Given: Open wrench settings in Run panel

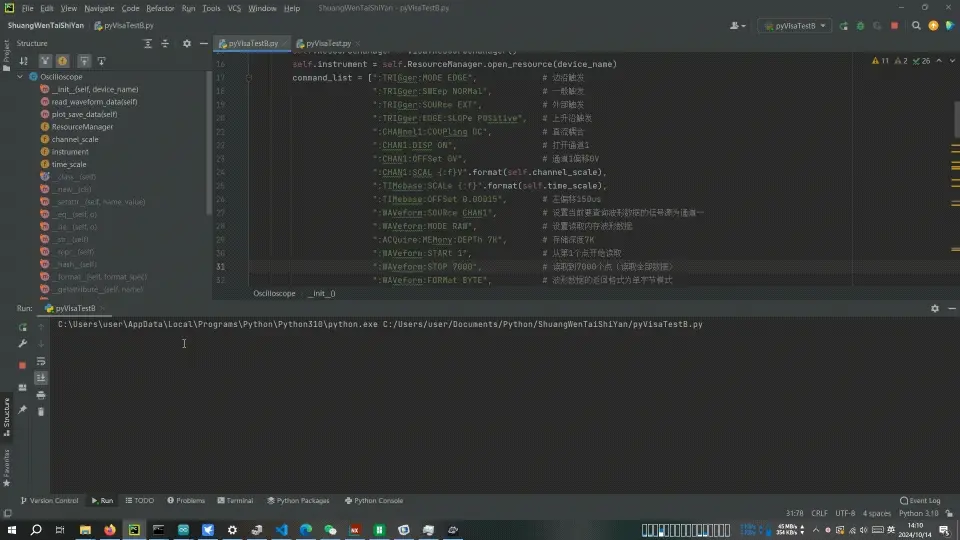Looking at the screenshot, I should 23,343.
